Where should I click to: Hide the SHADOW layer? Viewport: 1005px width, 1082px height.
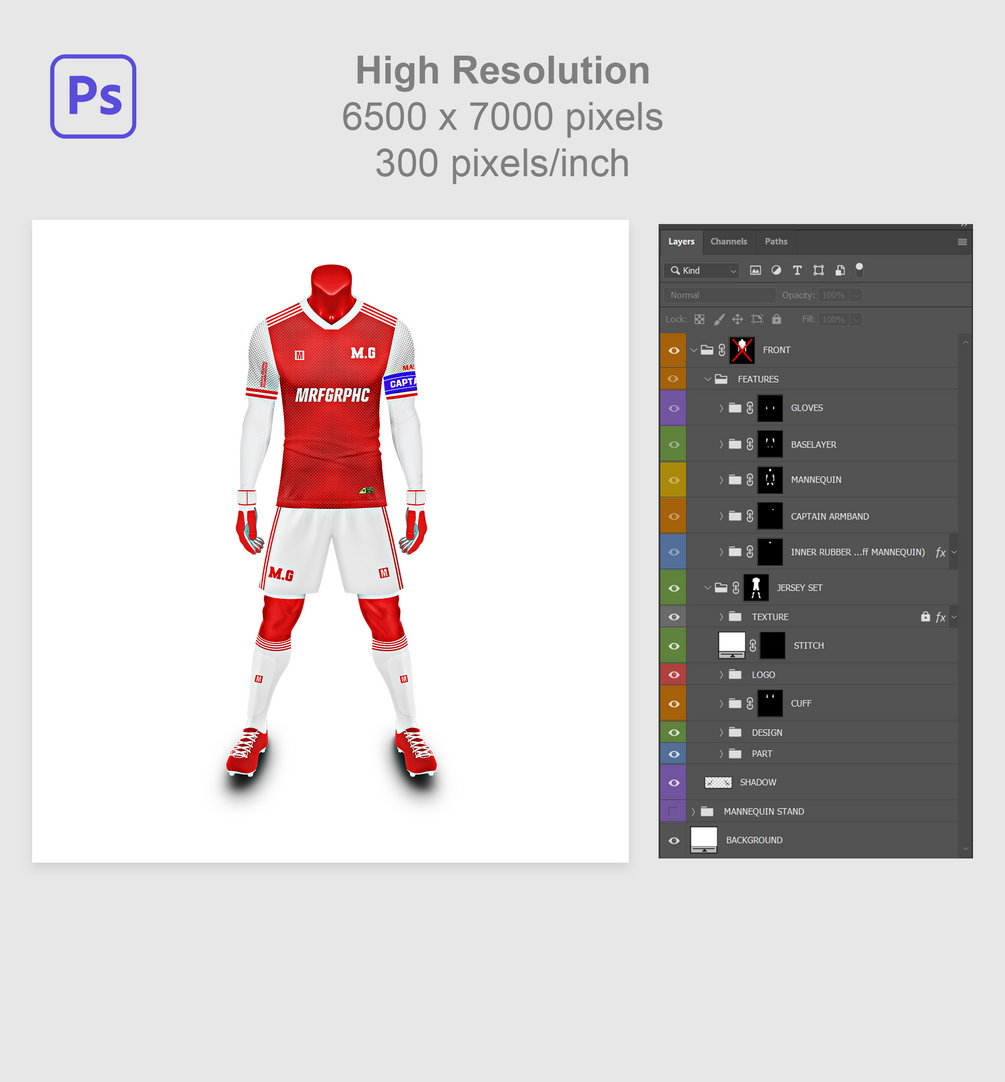tap(674, 783)
